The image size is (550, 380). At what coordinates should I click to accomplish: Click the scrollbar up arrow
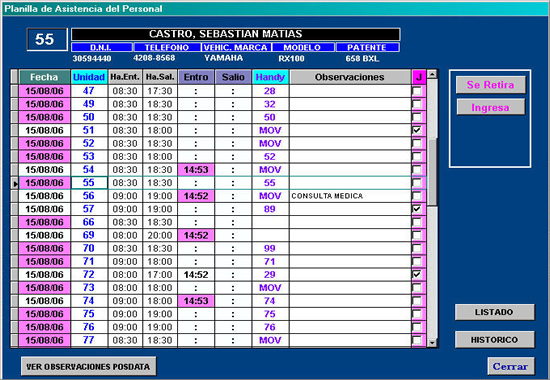(432, 74)
